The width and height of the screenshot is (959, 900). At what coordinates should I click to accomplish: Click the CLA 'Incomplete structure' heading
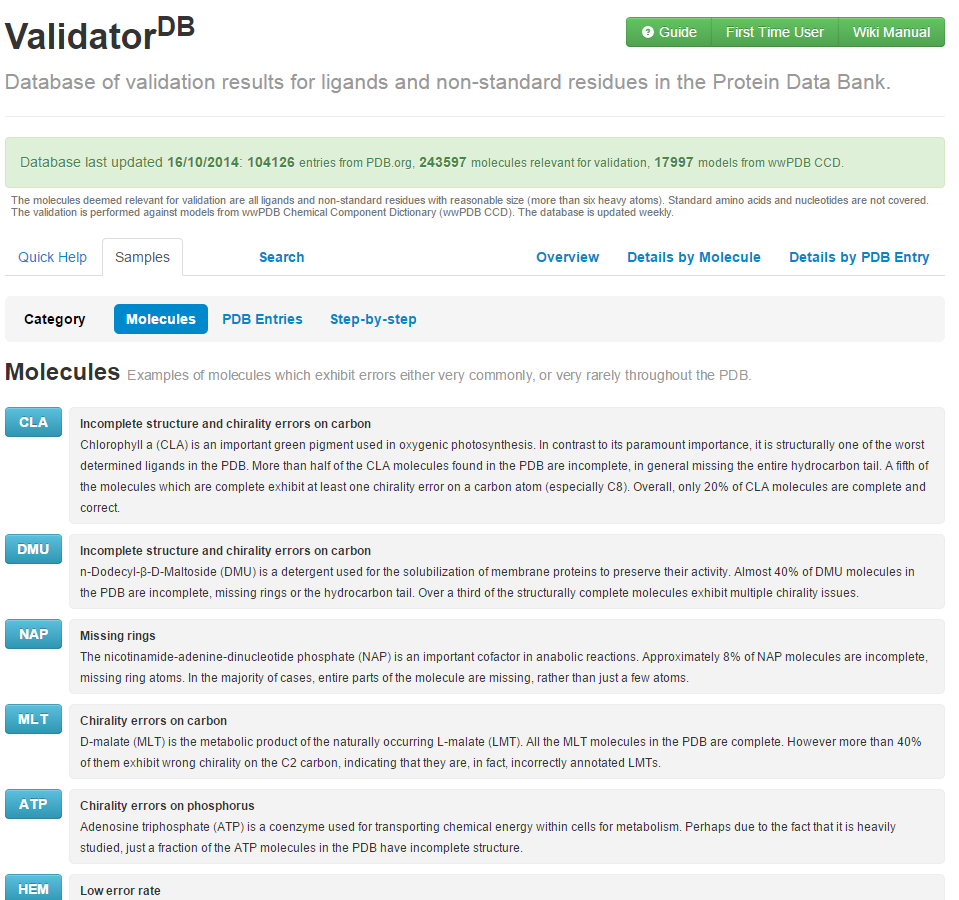[x=226, y=424]
